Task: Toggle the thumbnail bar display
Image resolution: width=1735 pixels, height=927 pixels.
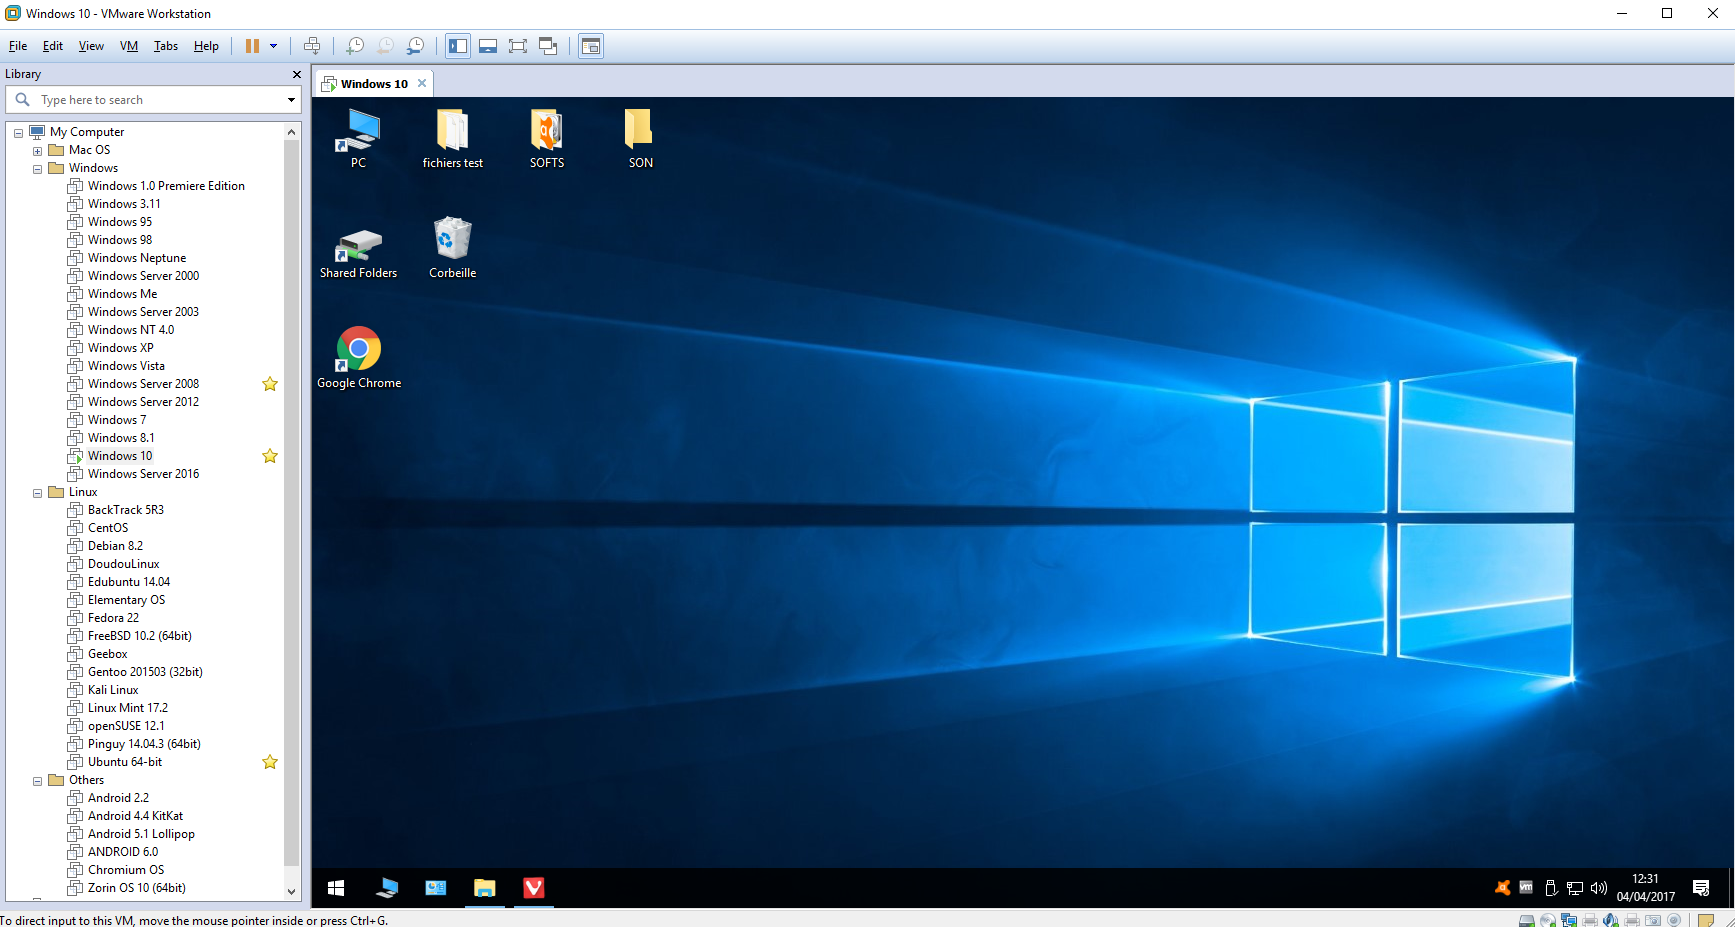Action: pyautogui.click(x=488, y=46)
